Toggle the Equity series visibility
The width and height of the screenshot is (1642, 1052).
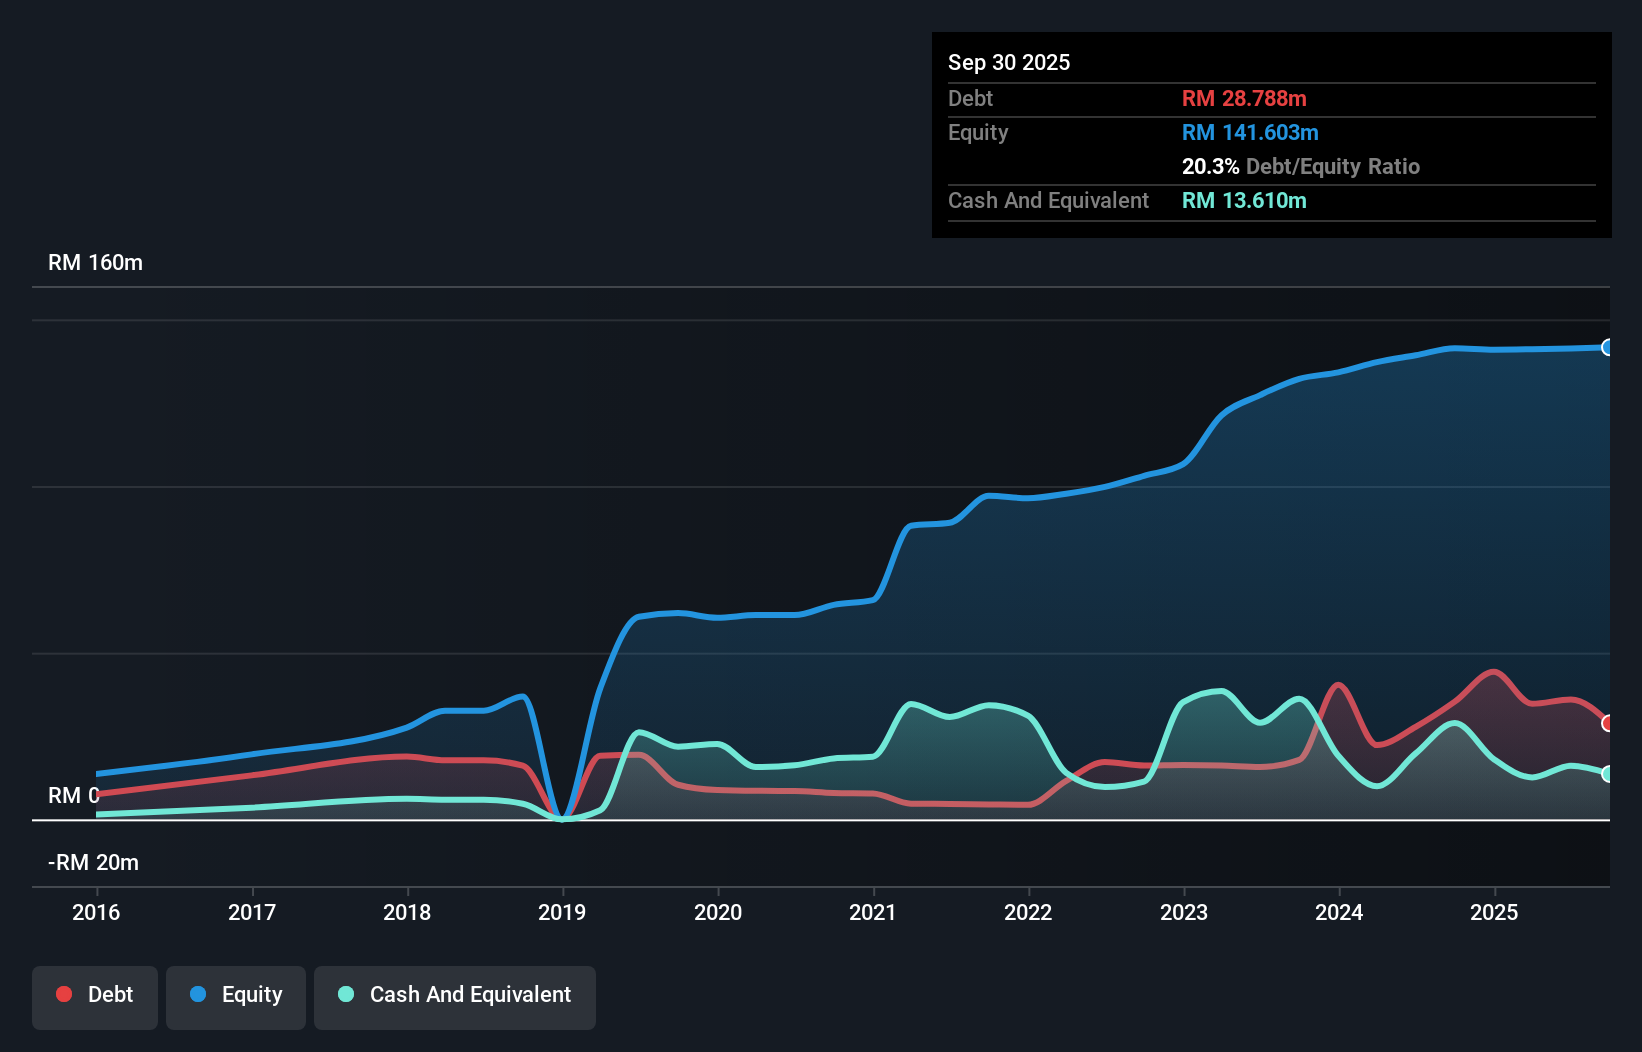pyautogui.click(x=235, y=997)
